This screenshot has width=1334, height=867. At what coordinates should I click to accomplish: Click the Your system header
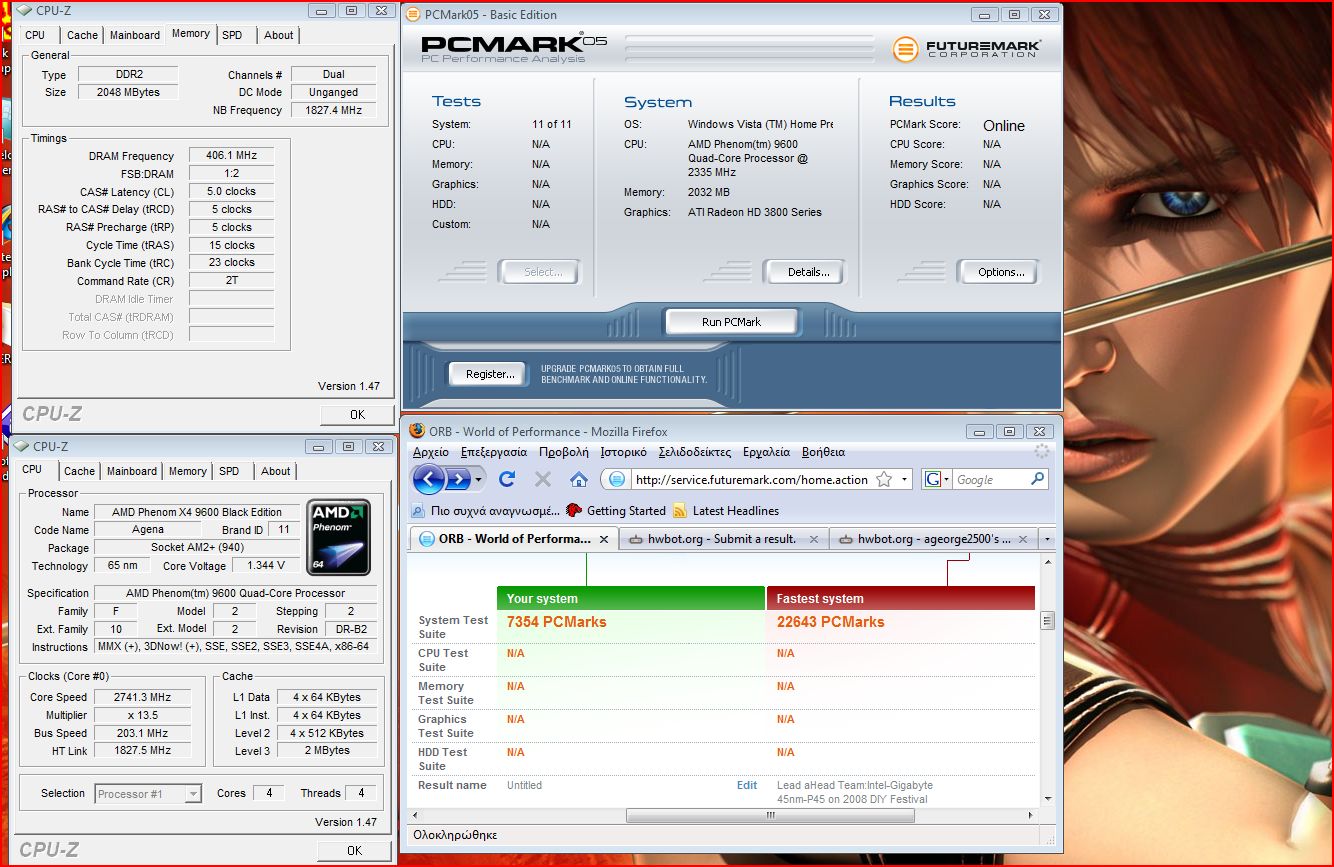click(631, 598)
